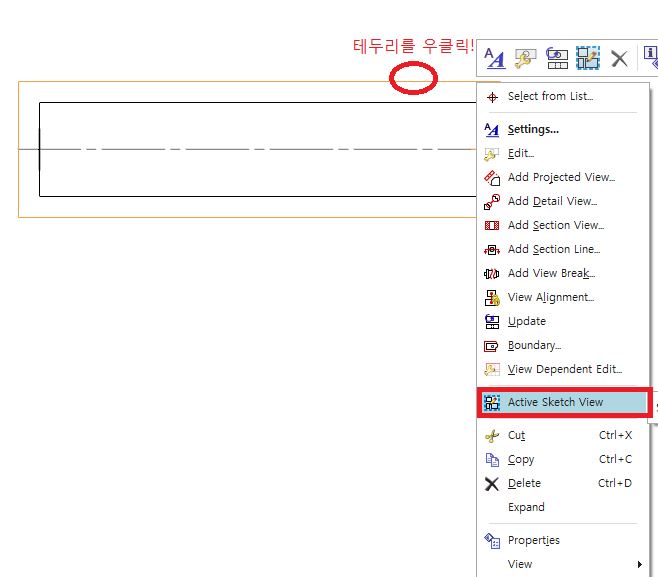This screenshot has width=658, height=577.
Task: Click Boundary in the context menu
Action: 534,345
